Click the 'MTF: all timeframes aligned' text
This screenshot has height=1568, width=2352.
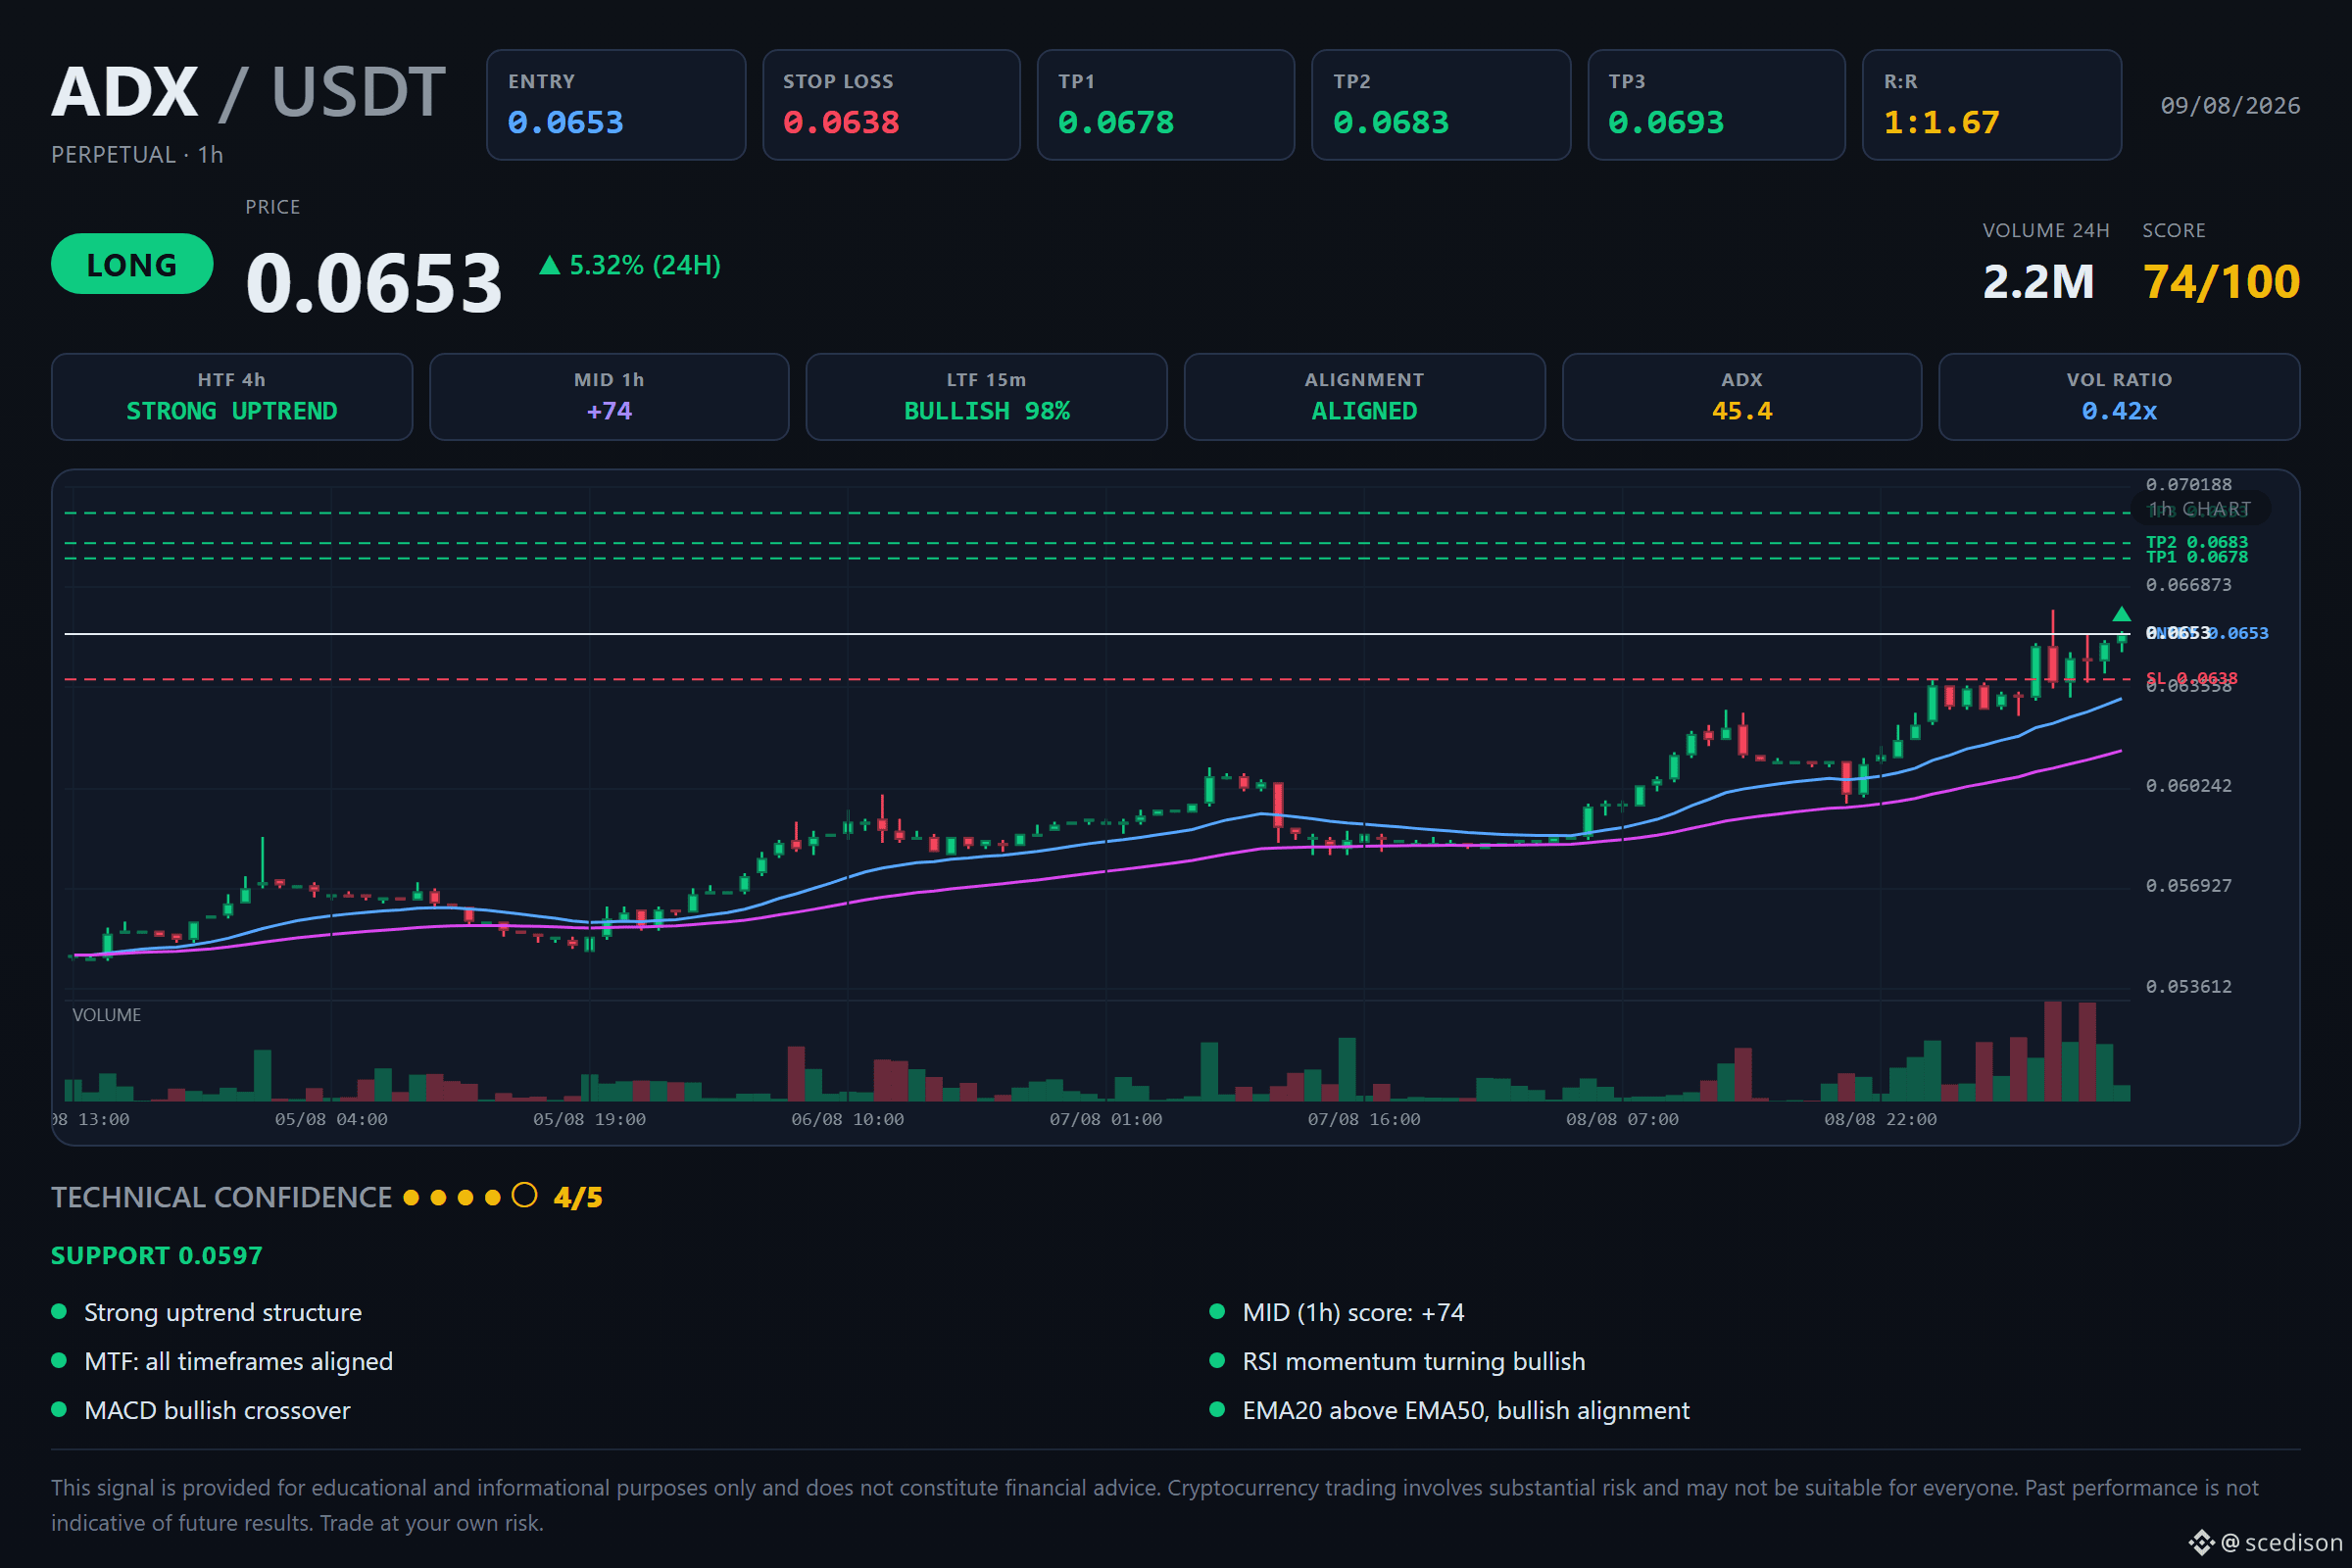click(239, 1362)
